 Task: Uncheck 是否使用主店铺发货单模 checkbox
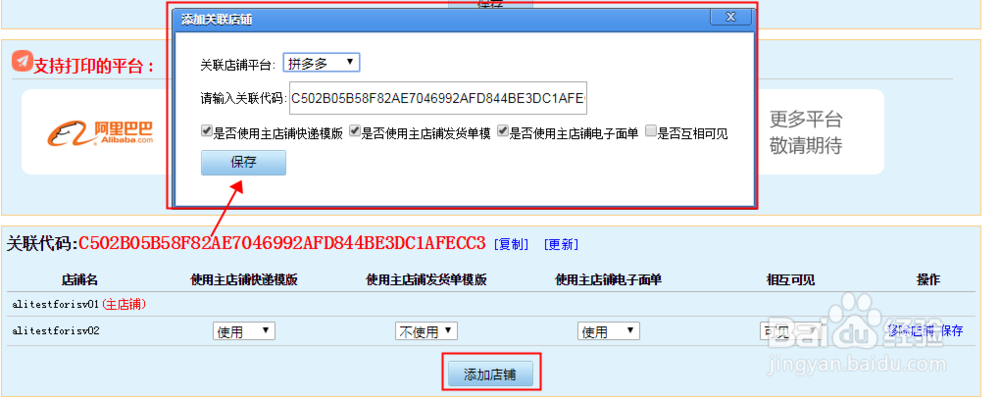[355, 131]
